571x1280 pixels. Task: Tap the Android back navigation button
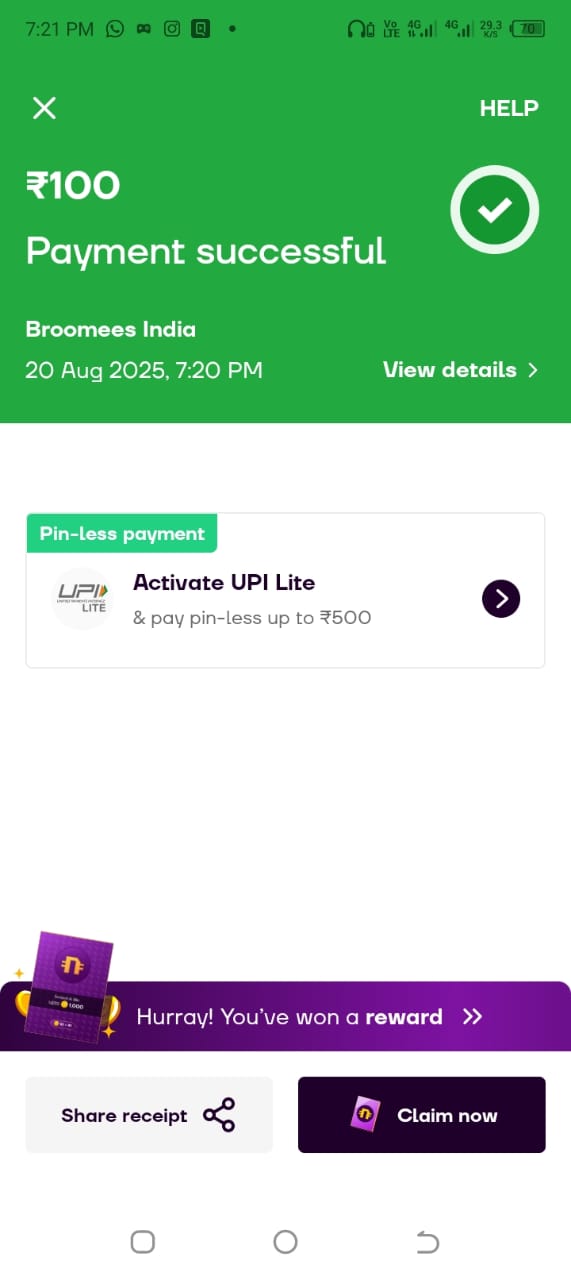tap(427, 1242)
